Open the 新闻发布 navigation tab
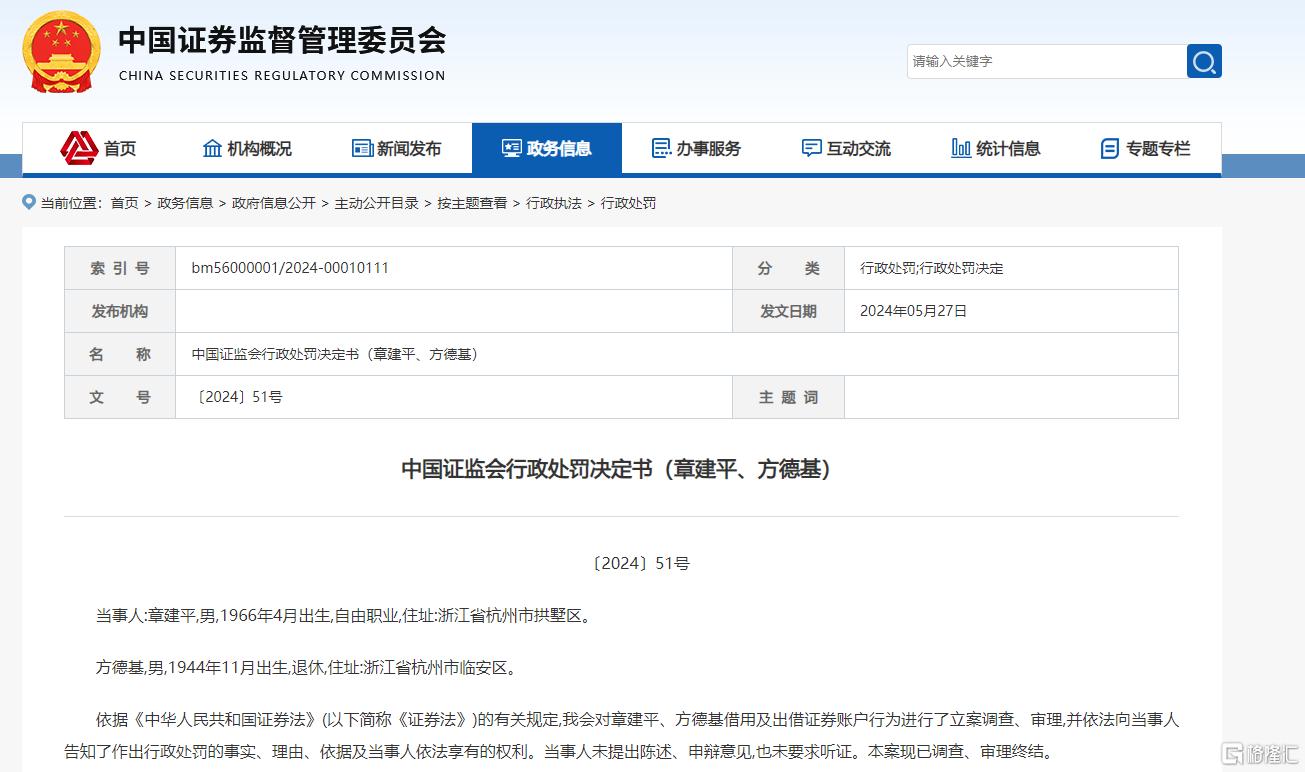 click(397, 148)
